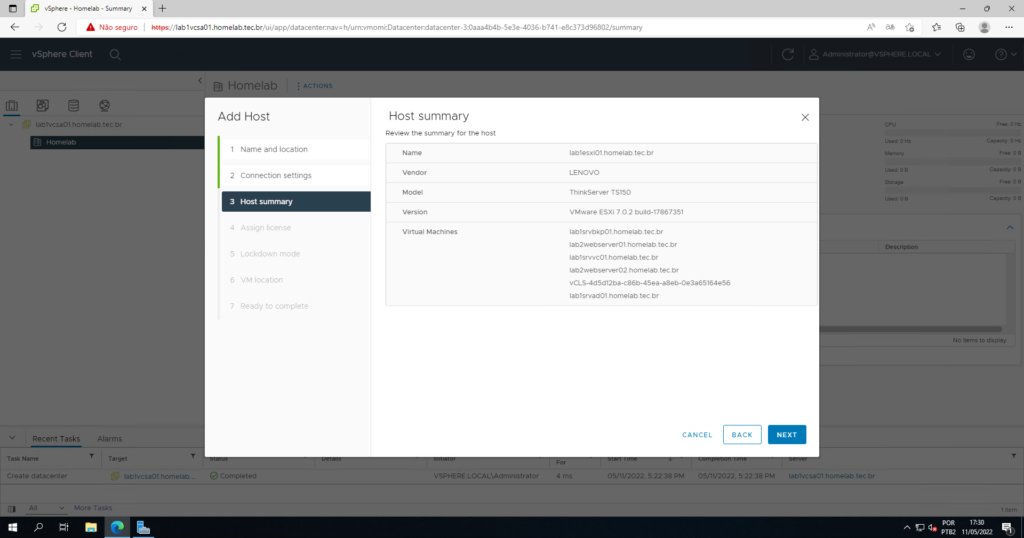Collapse the background panel chevron
This screenshot has height=538, width=1024.
[1010, 227]
